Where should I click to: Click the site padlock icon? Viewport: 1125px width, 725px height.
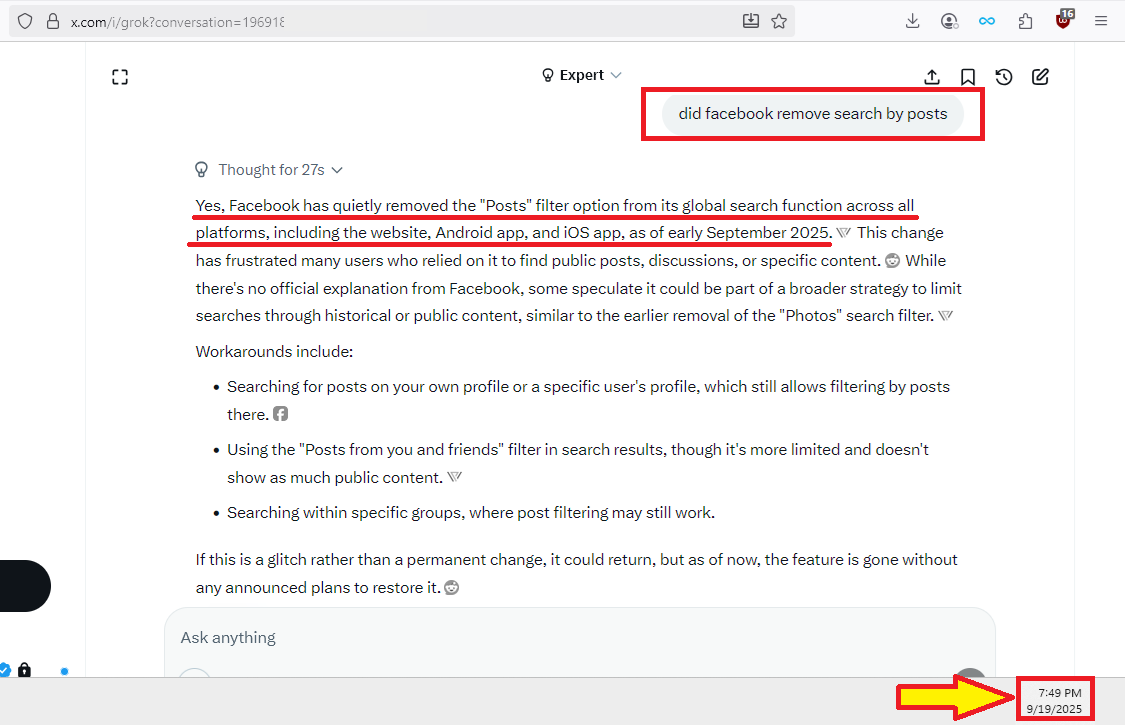52,22
